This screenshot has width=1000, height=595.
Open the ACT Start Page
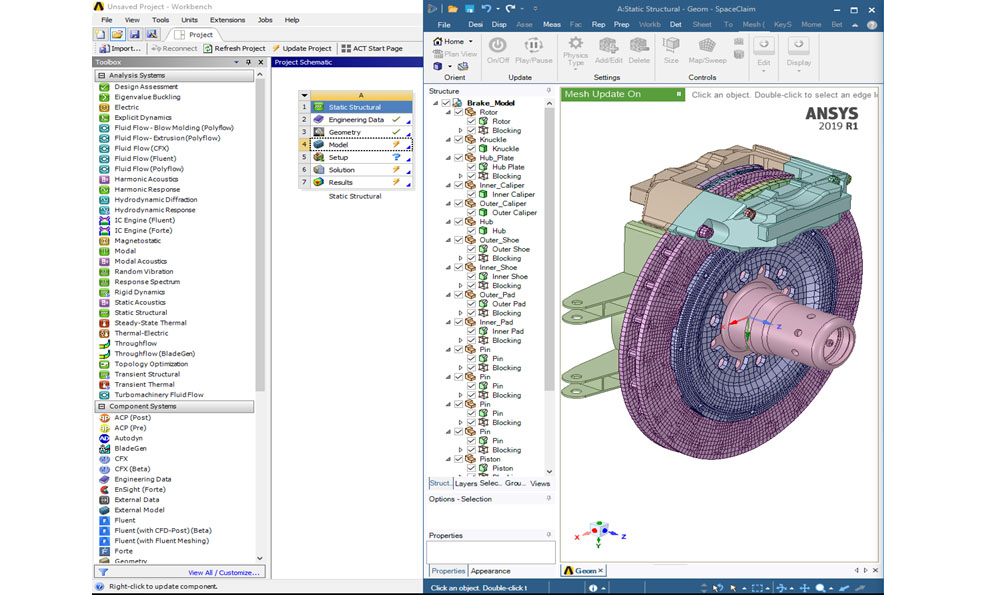coord(372,48)
